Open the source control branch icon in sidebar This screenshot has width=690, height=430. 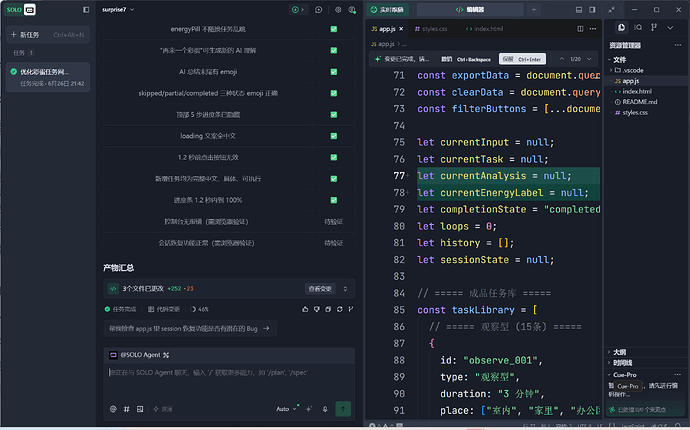(654, 27)
